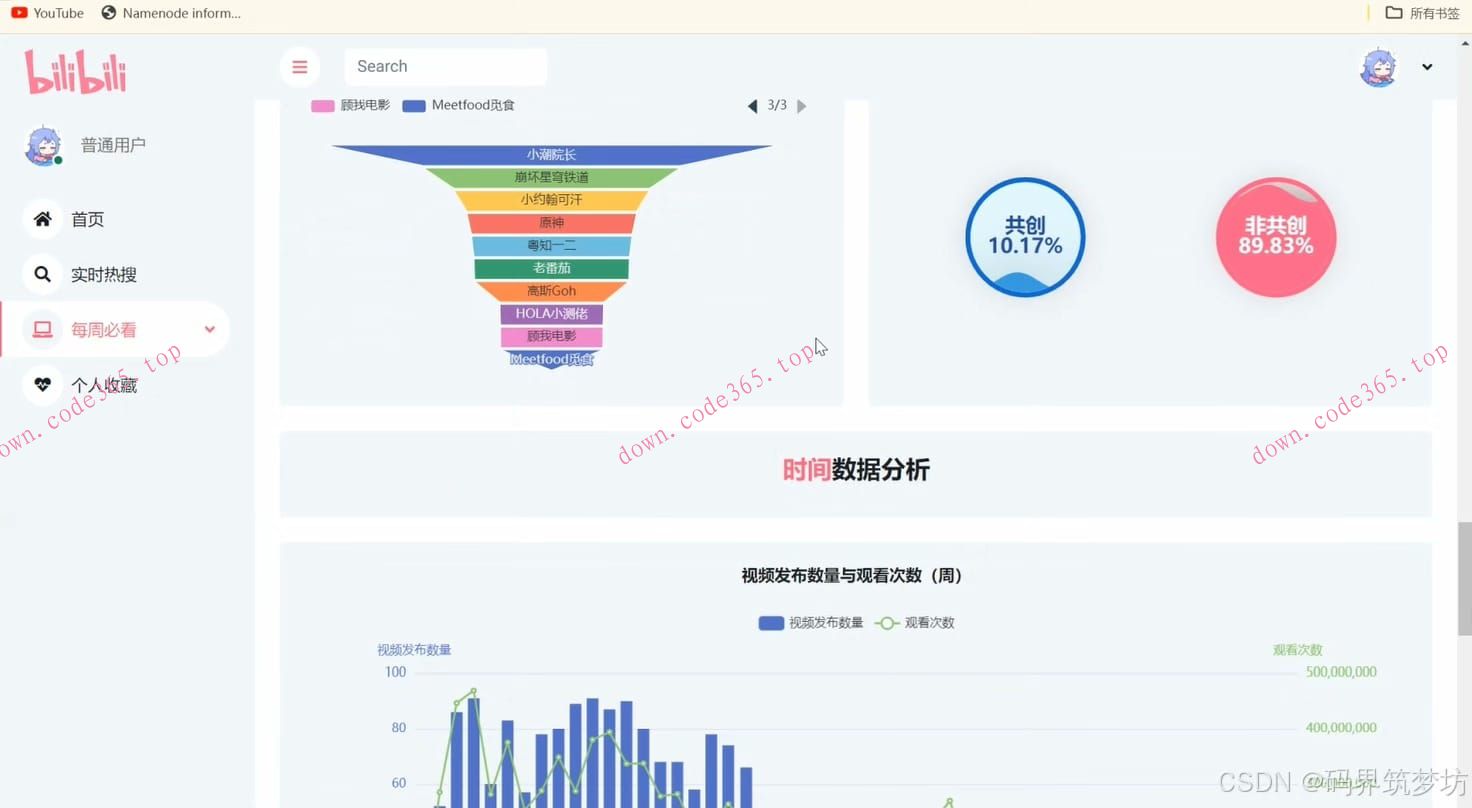
Task: Open the hamburger menu
Action: click(x=300, y=66)
